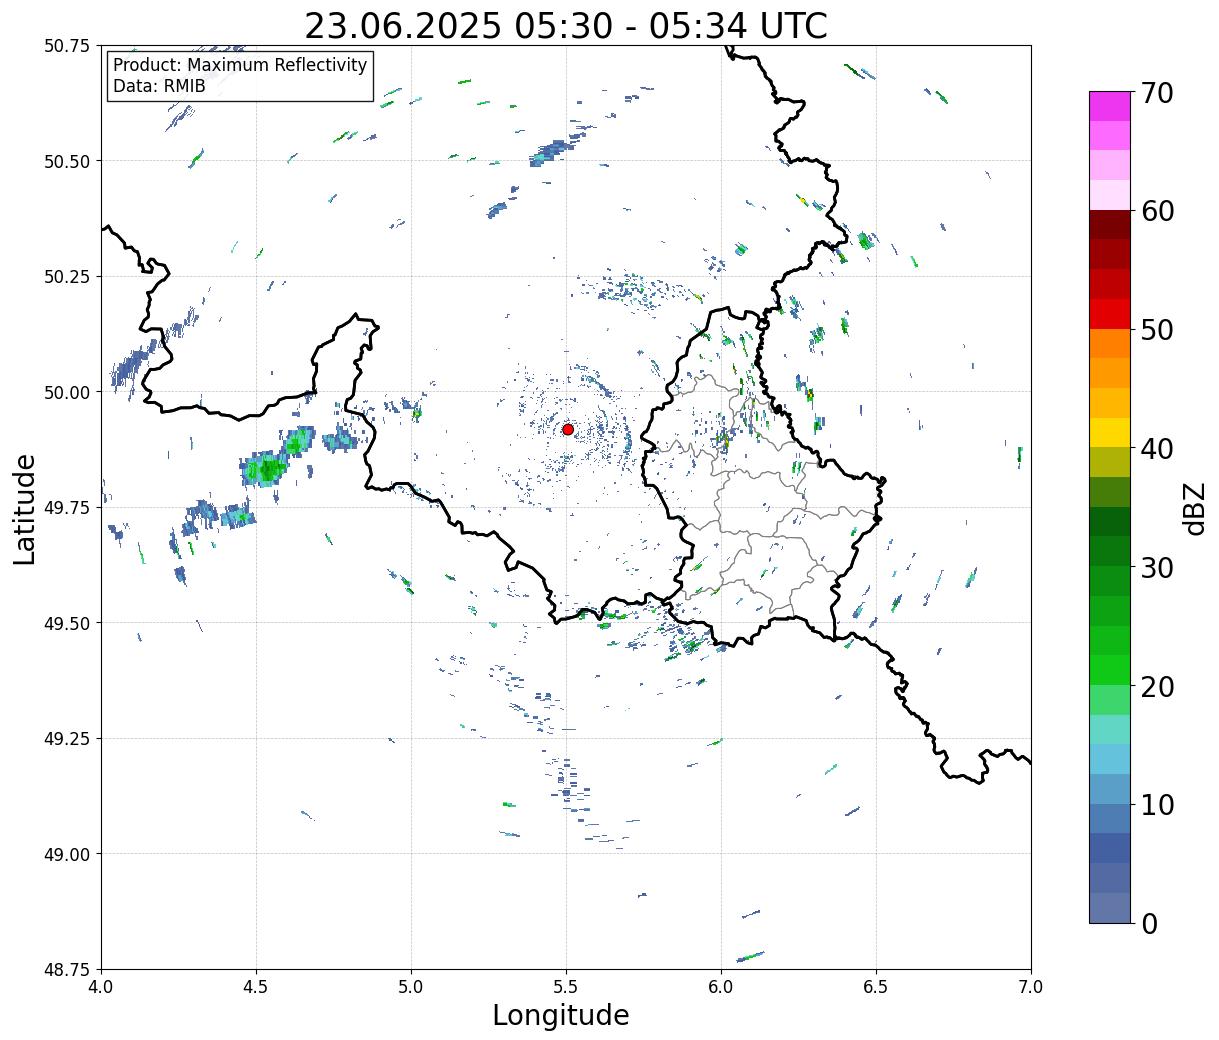Click colorbar tick label 0

click(x=1149, y=924)
